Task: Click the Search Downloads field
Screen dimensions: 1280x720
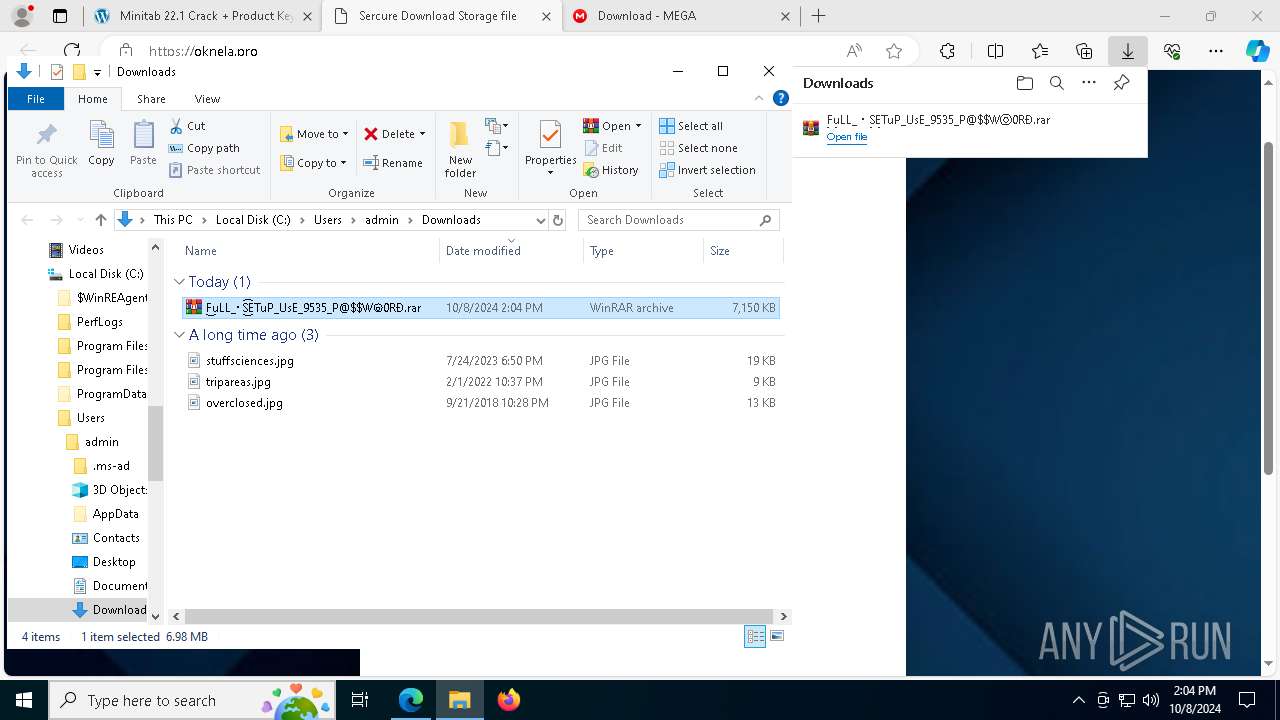Action: [678, 220]
